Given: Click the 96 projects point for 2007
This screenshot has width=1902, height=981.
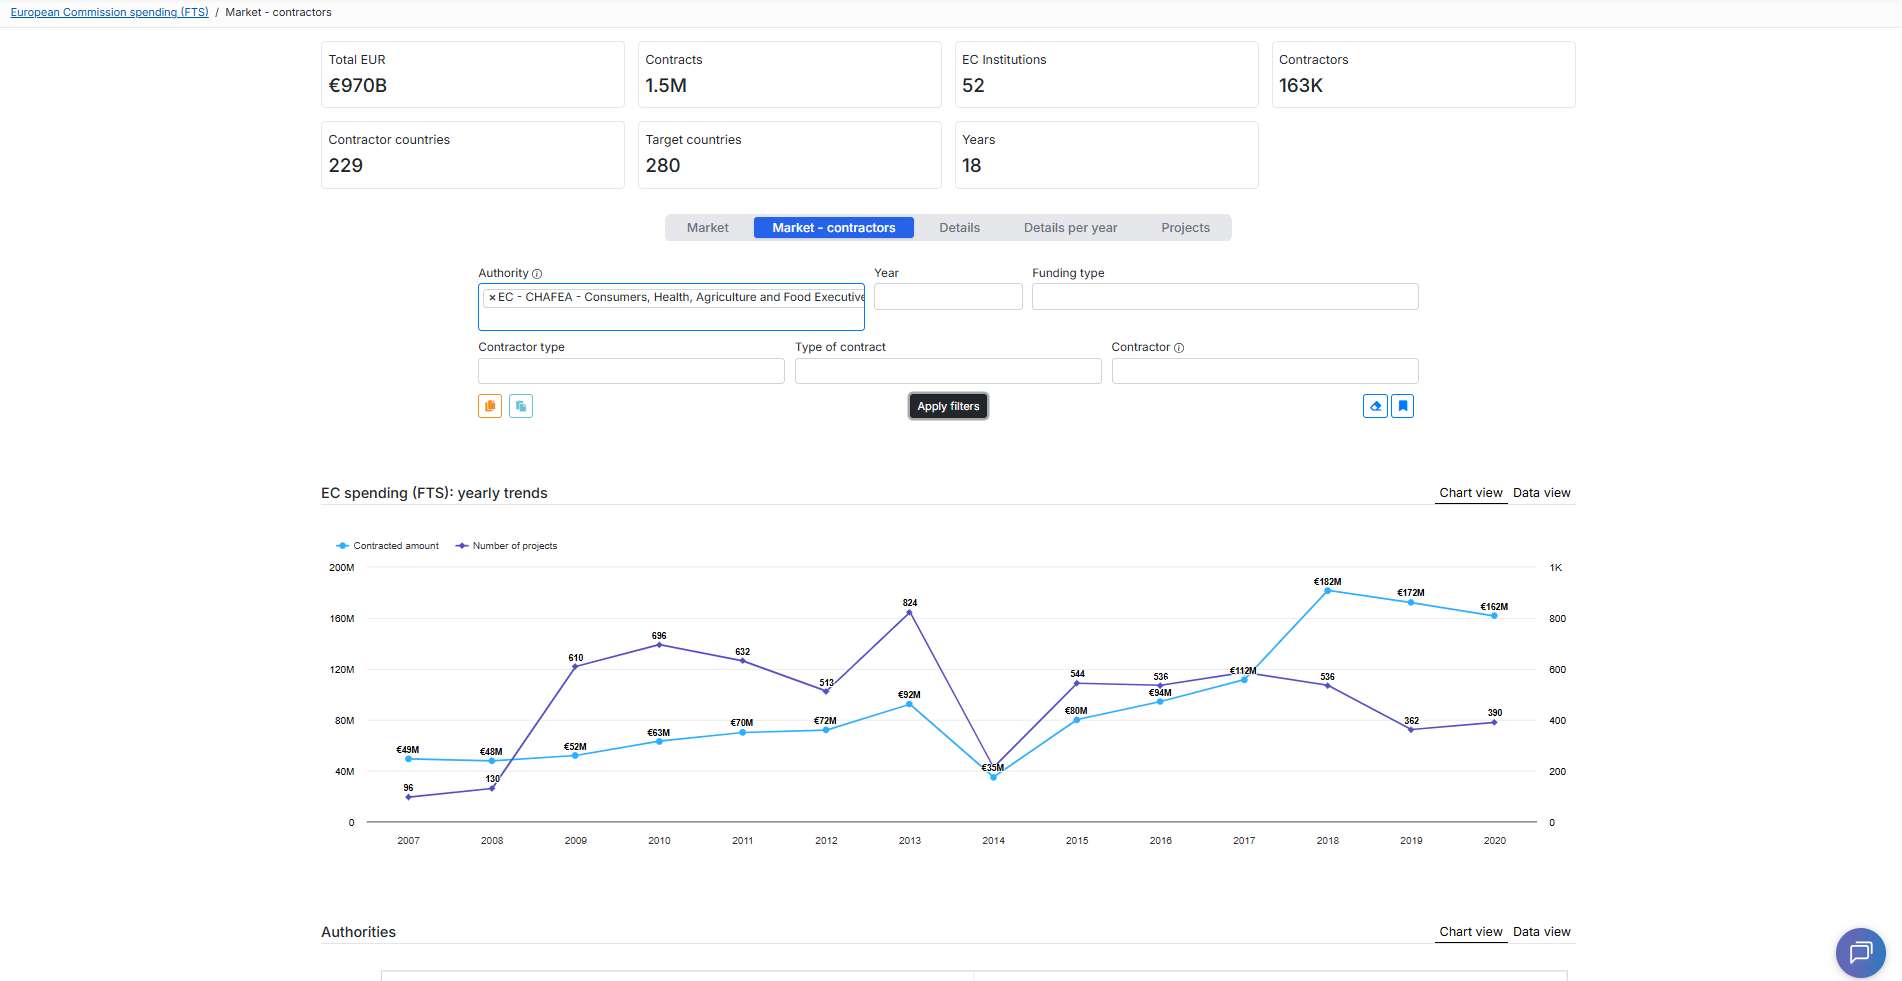Looking at the screenshot, I should pos(408,797).
